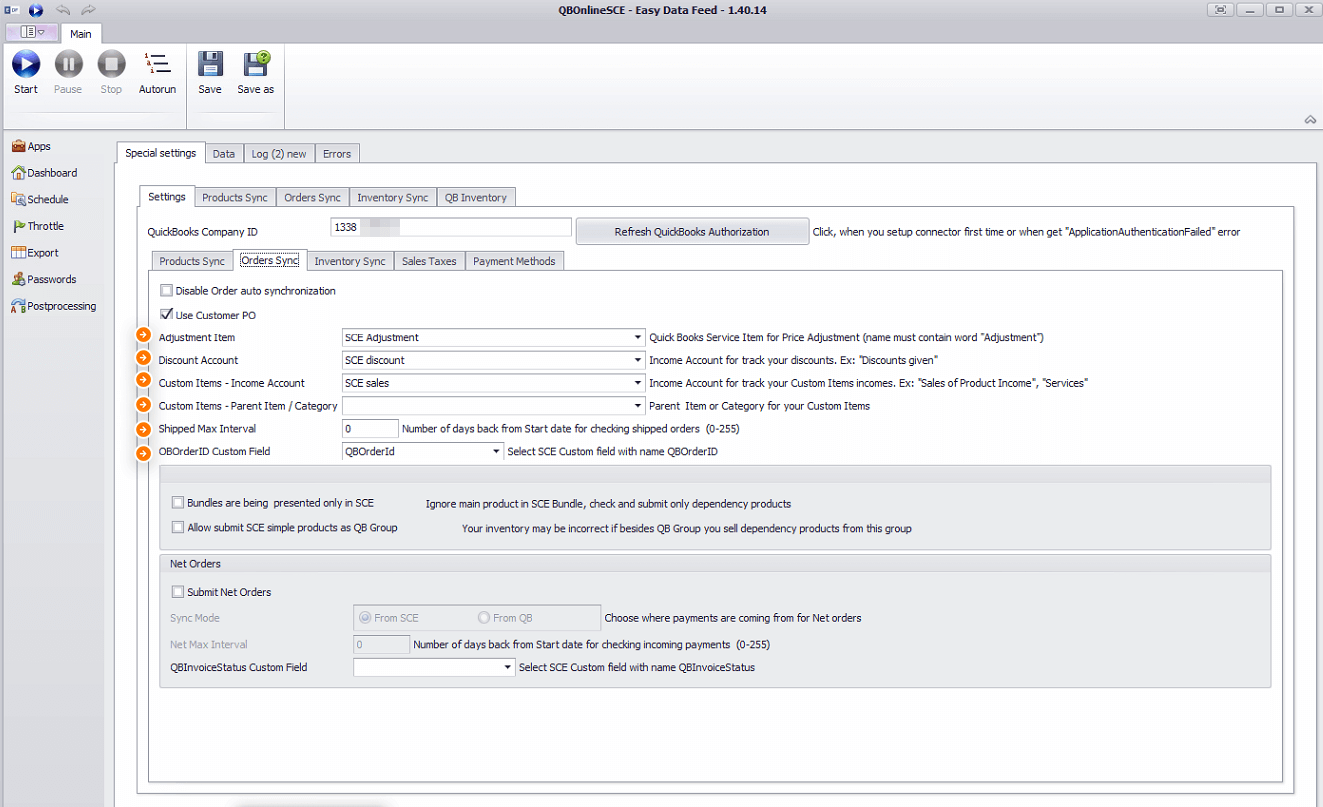This screenshot has width=1323, height=807.
Task: Expand Custom Items - Parent Item / Category dropdown
Action: 637,406
